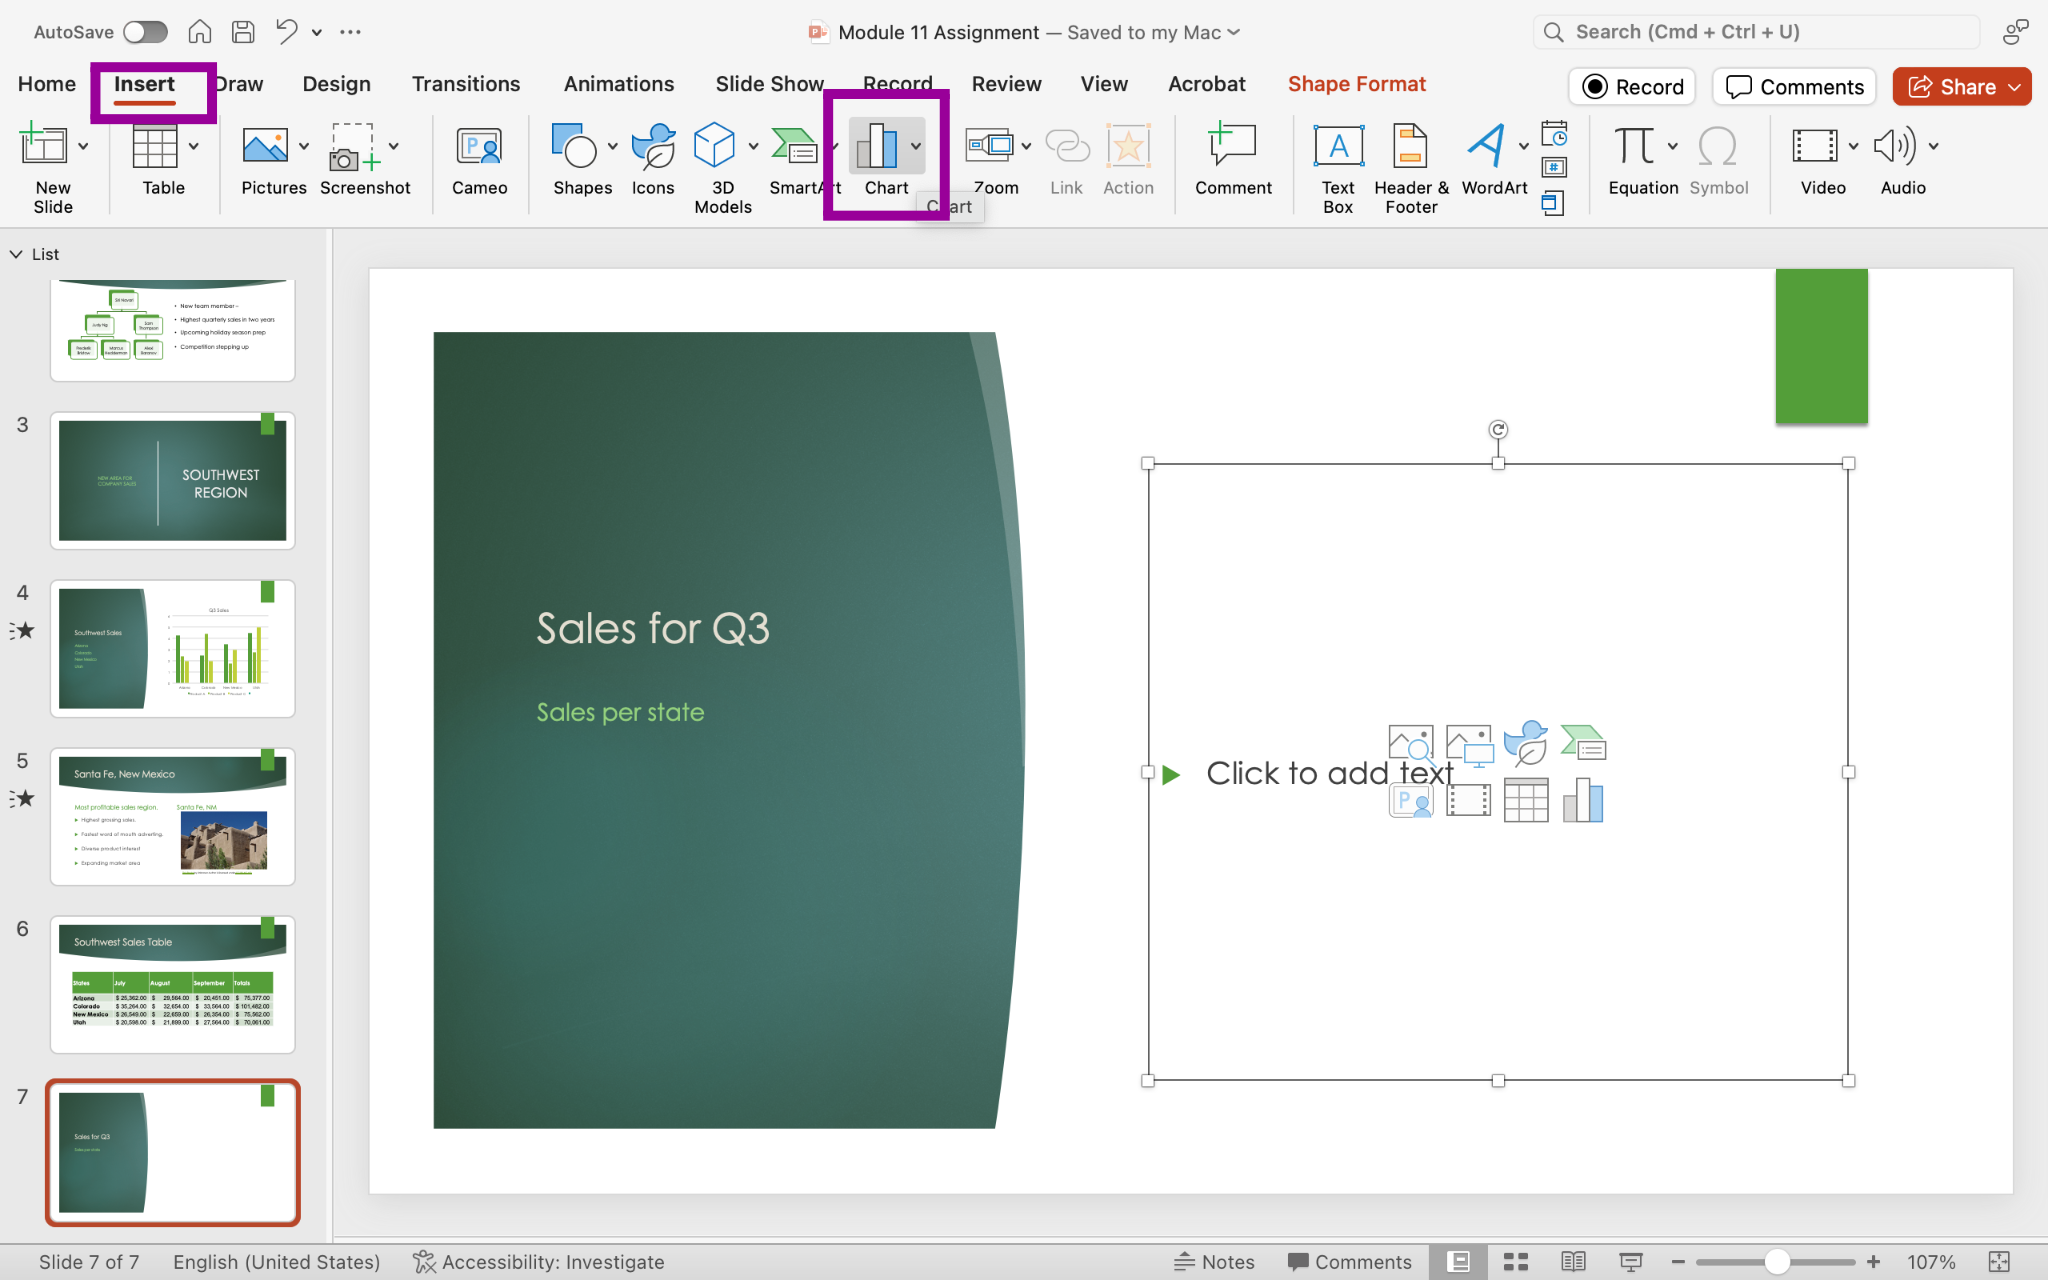Undo the last action

[x=286, y=32]
